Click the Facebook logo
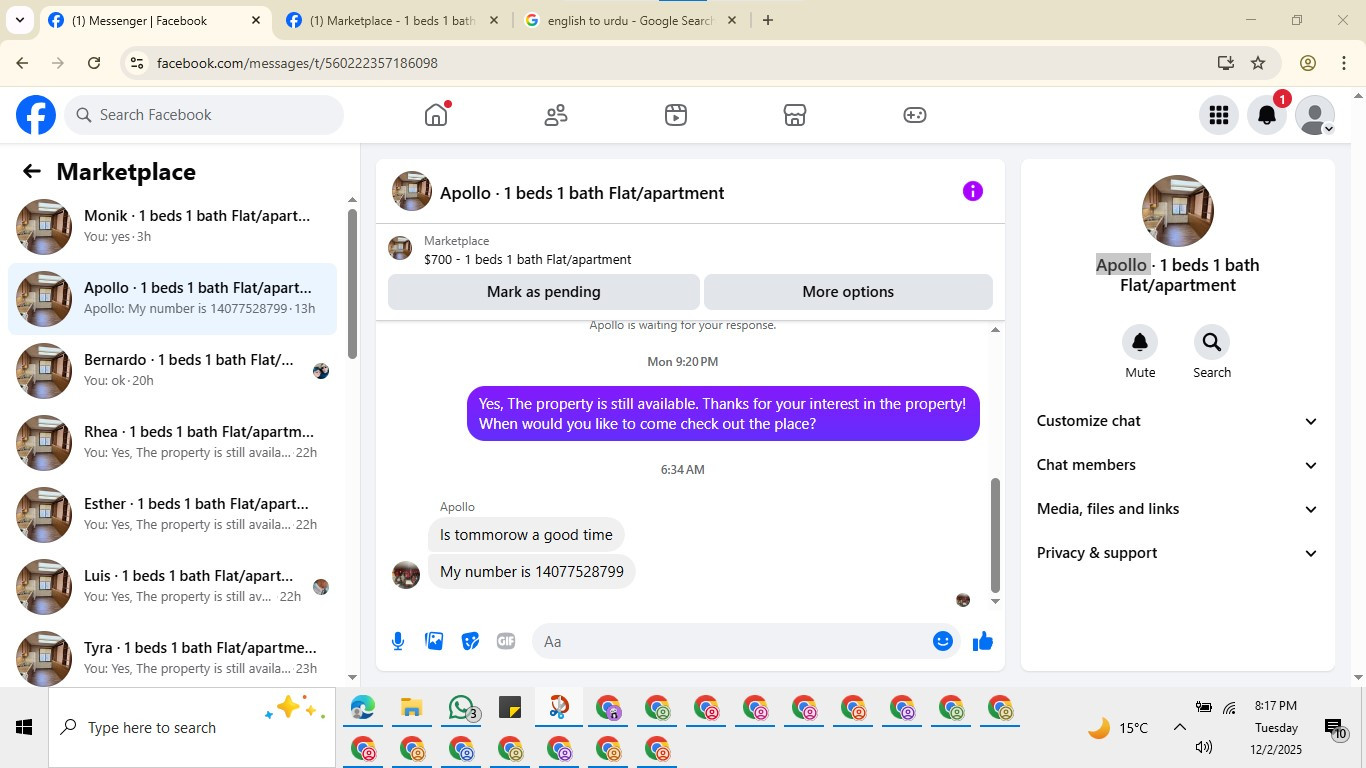 point(36,115)
